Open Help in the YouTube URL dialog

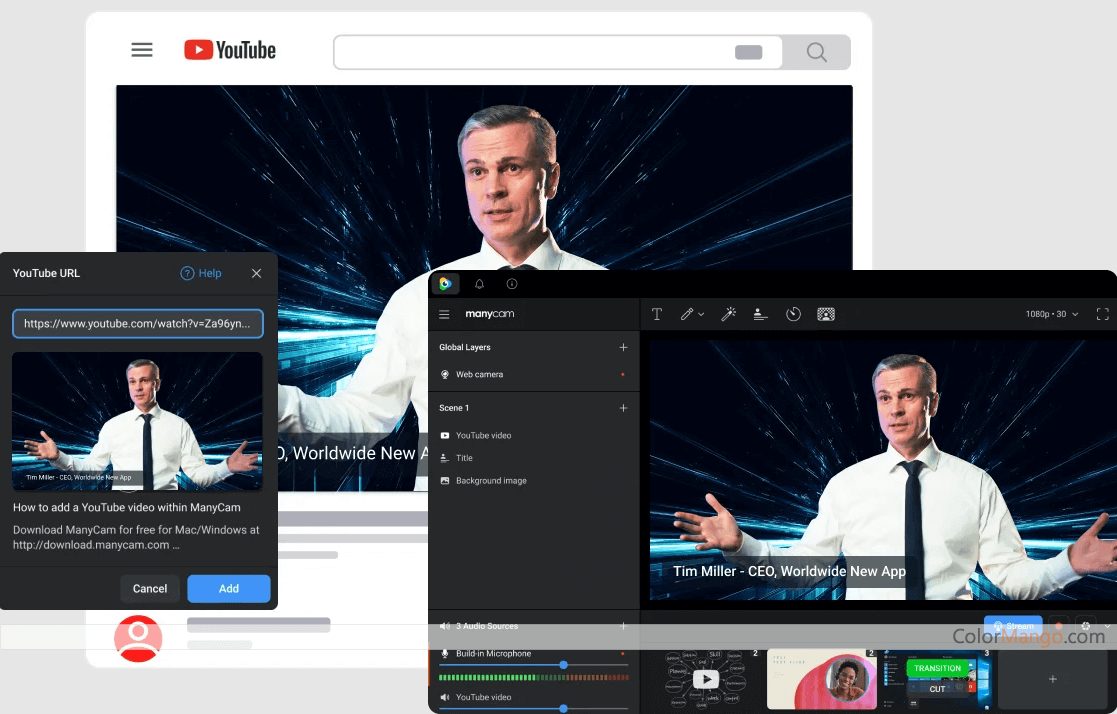[201, 273]
